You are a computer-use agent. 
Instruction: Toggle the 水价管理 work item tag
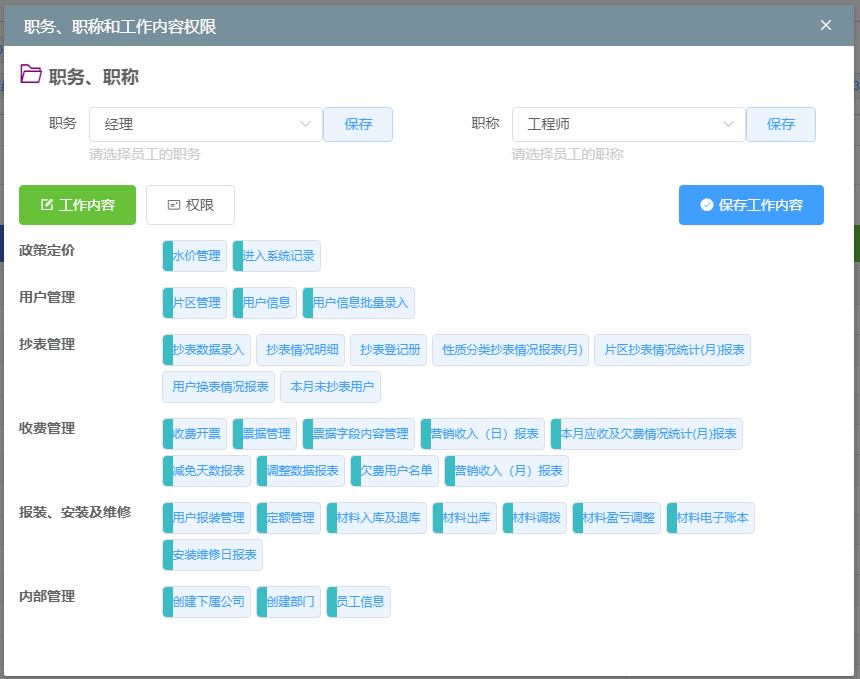coord(195,256)
